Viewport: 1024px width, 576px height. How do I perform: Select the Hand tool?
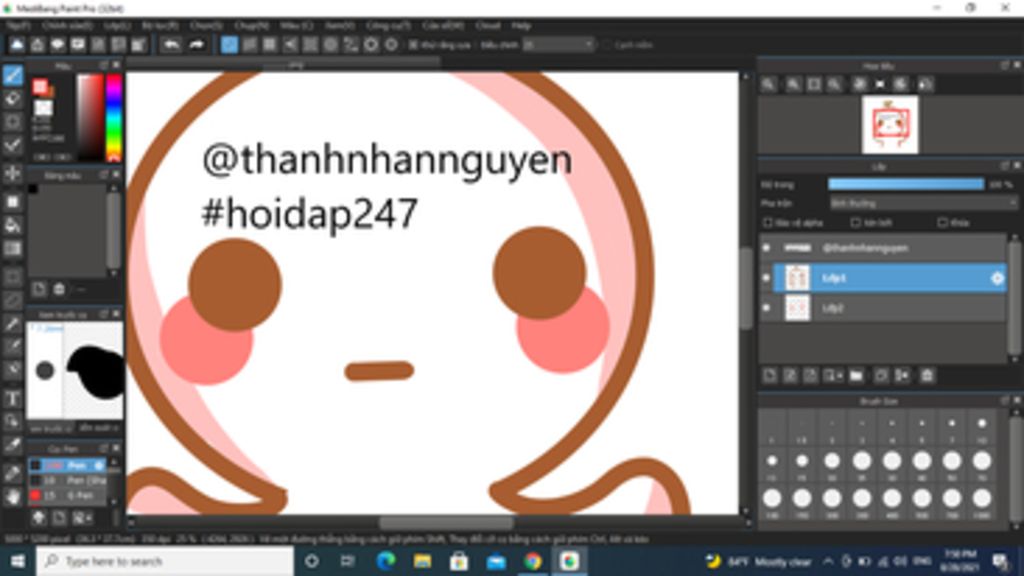pos(12,498)
